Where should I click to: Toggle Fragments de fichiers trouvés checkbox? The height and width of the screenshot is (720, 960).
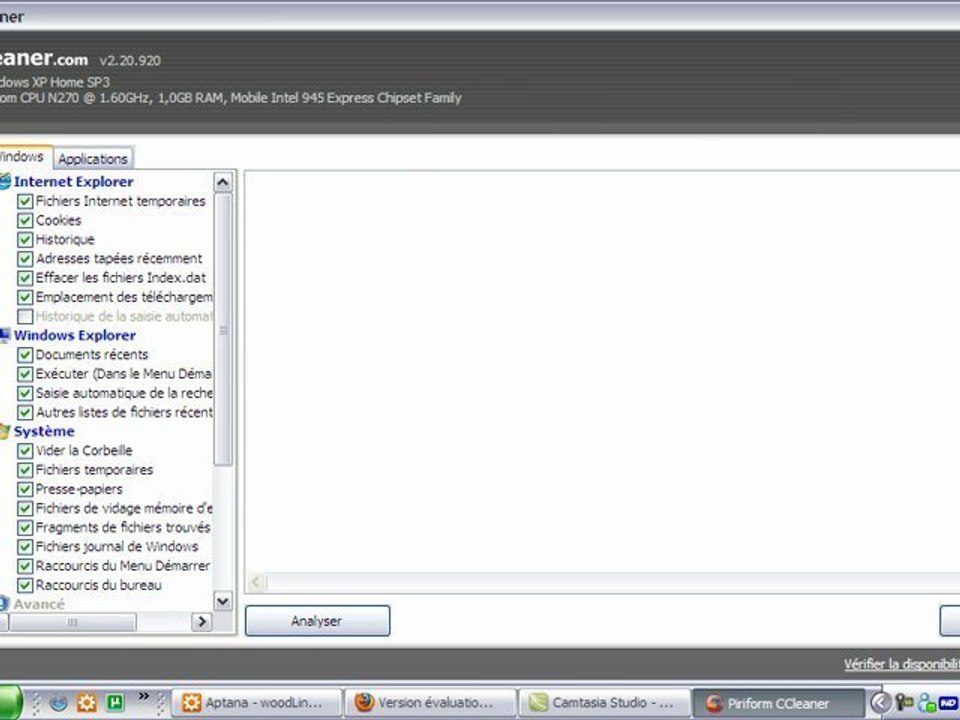25,528
